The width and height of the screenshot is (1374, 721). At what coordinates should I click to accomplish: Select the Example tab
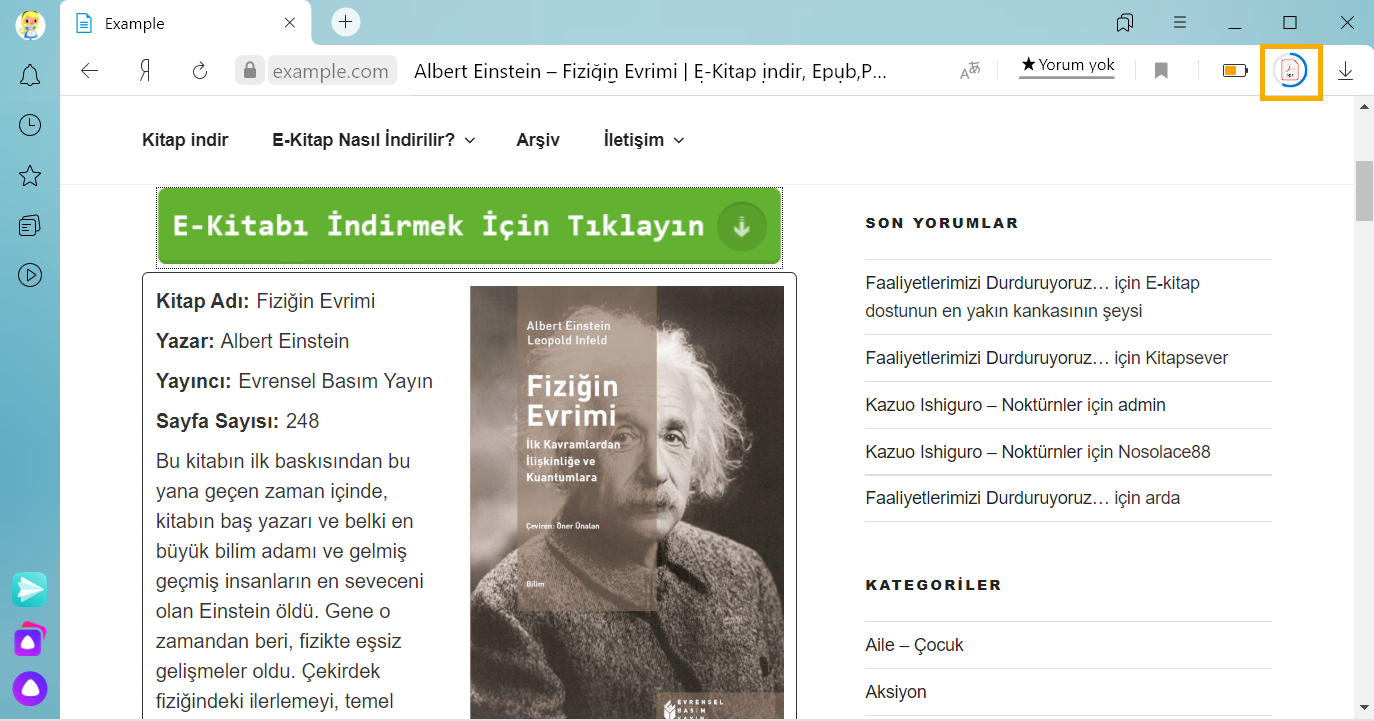point(186,23)
